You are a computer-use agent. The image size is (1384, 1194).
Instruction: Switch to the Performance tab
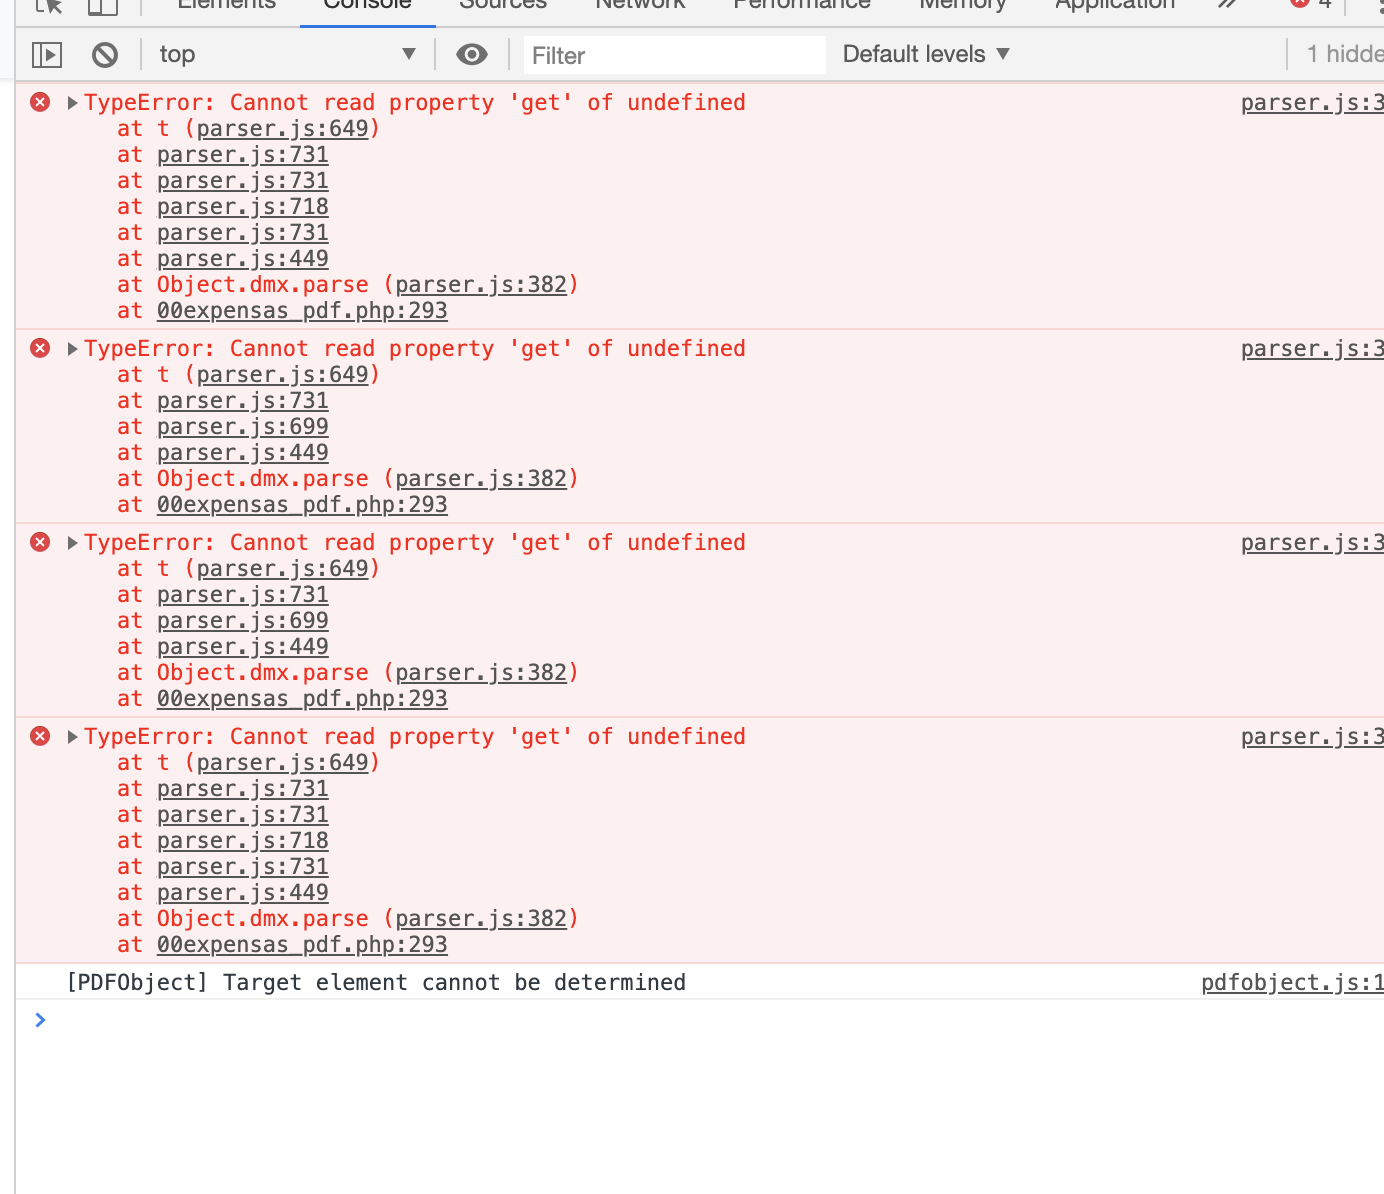coord(802,5)
